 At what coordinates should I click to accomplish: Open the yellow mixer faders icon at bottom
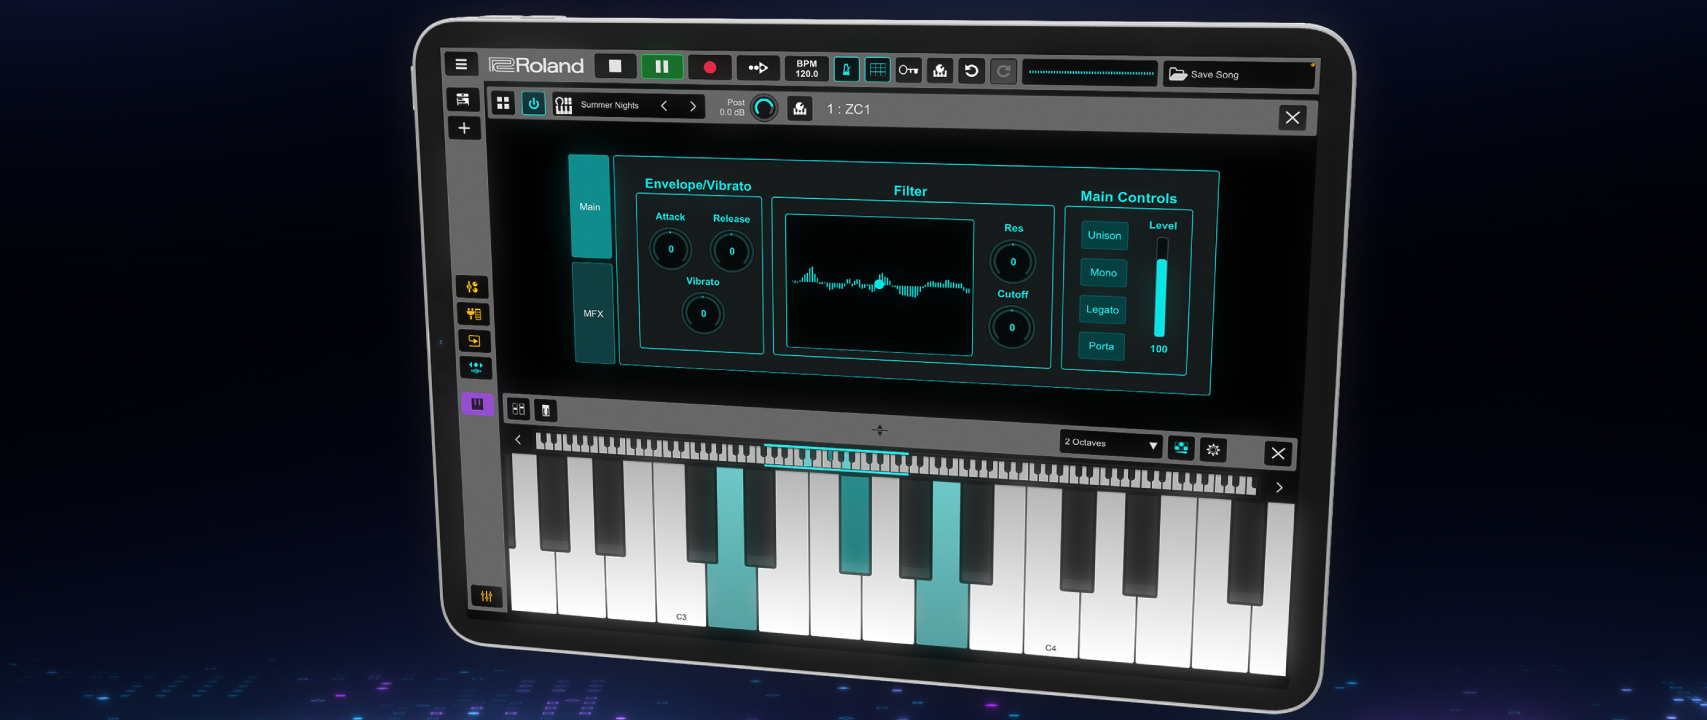[x=486, y=596]
